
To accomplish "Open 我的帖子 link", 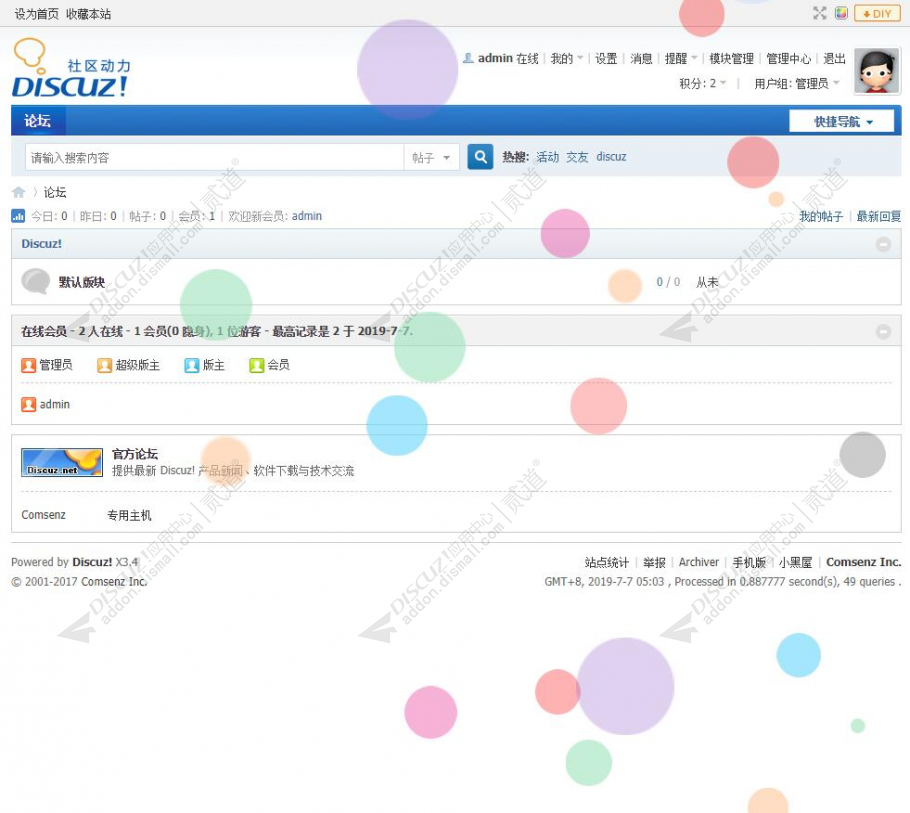I will point(821,216).
